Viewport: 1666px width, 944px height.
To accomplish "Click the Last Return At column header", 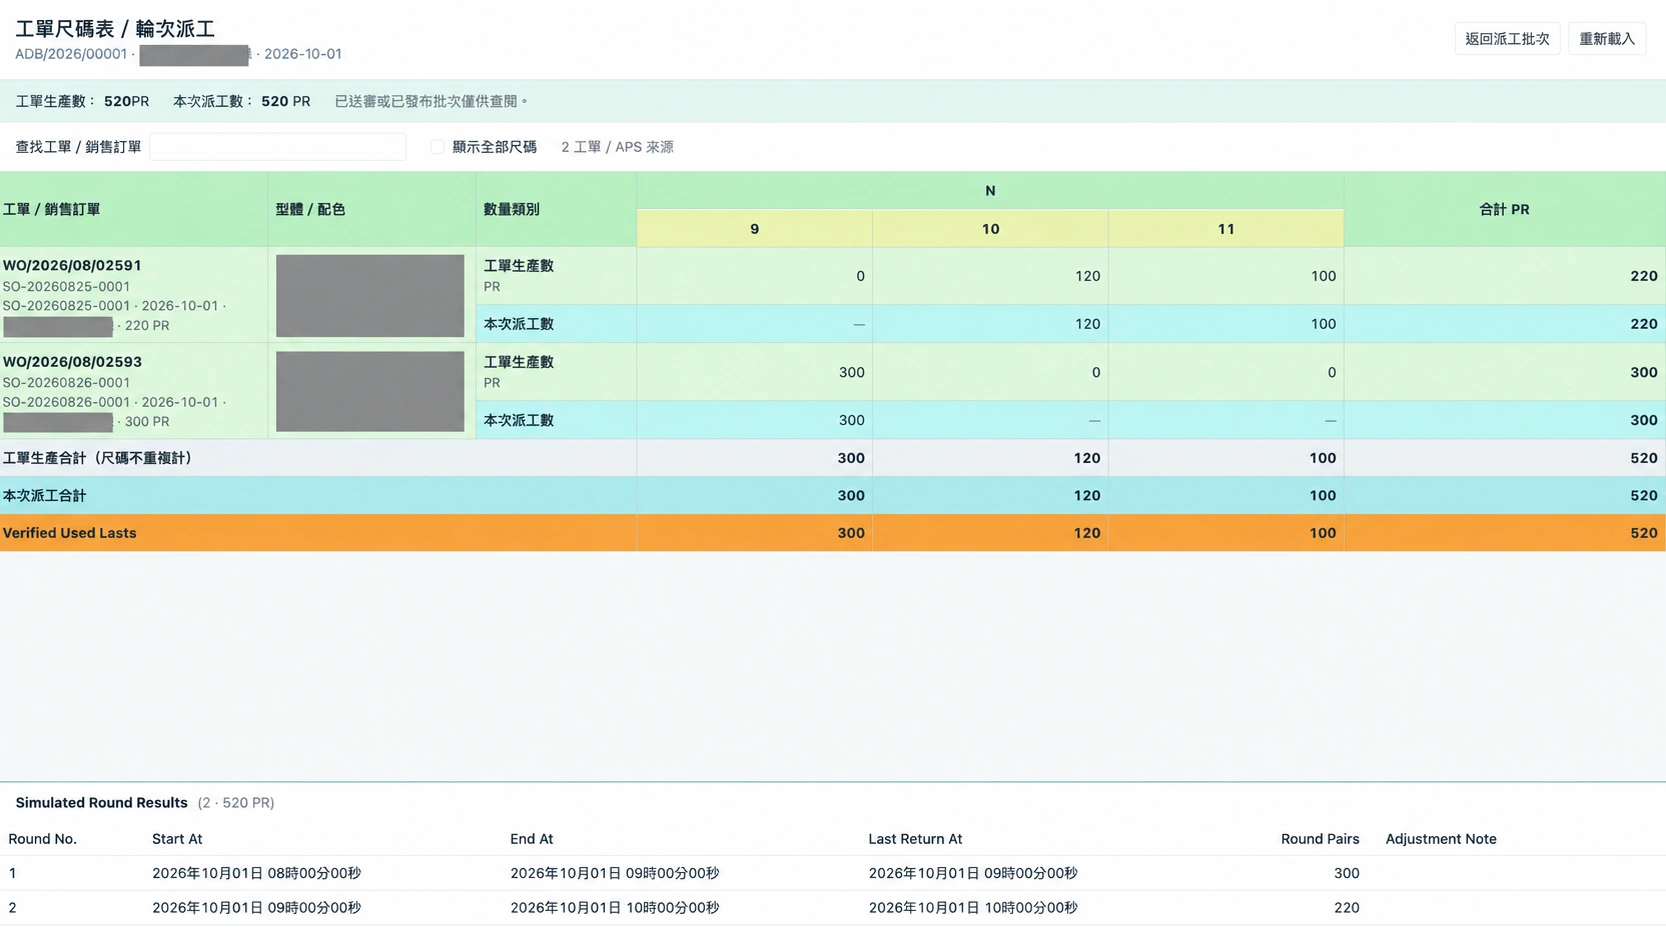I will [x=915, y=839].
